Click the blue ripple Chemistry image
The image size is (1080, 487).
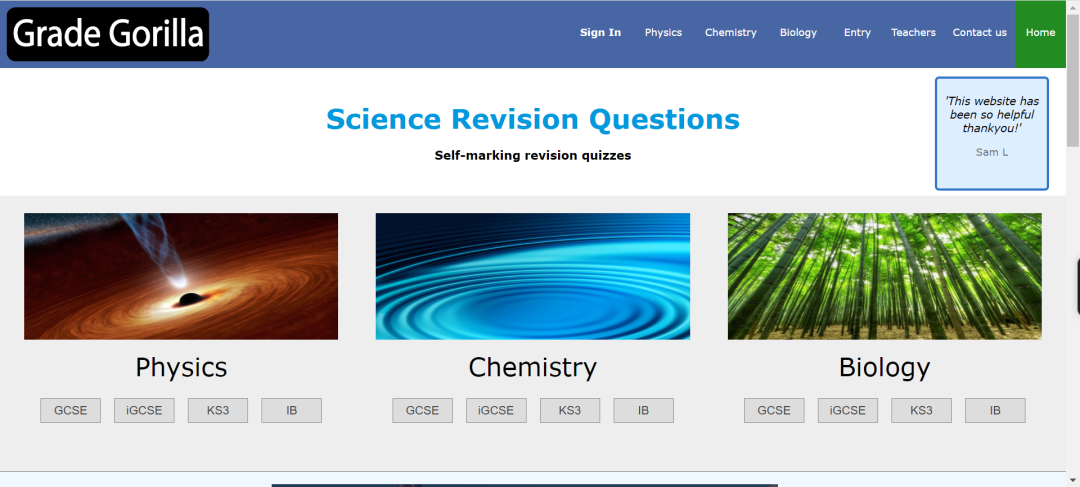(x=532, y=276)
